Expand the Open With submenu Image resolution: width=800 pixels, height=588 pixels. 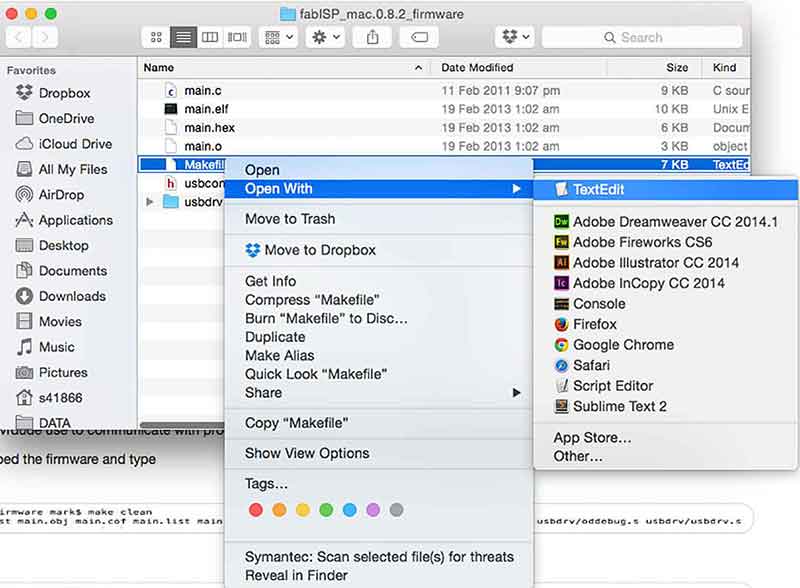coord(379,188)
